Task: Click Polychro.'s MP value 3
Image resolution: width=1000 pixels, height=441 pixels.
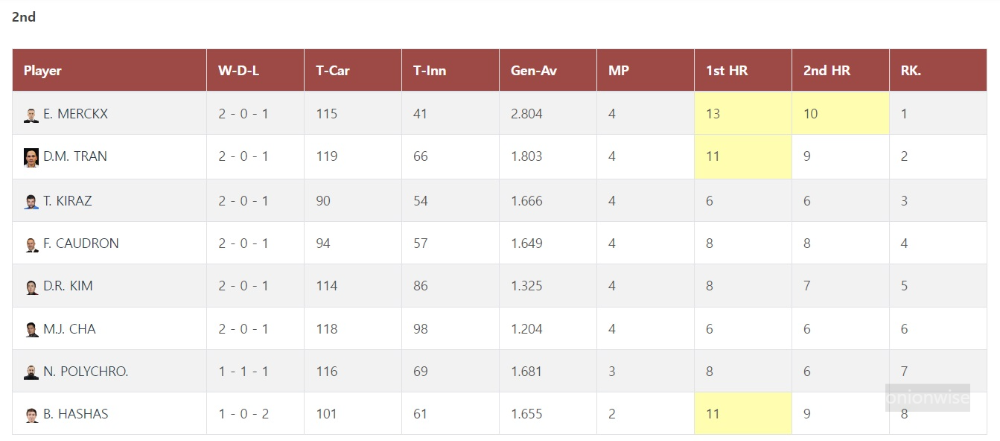Action: point(612,371)
